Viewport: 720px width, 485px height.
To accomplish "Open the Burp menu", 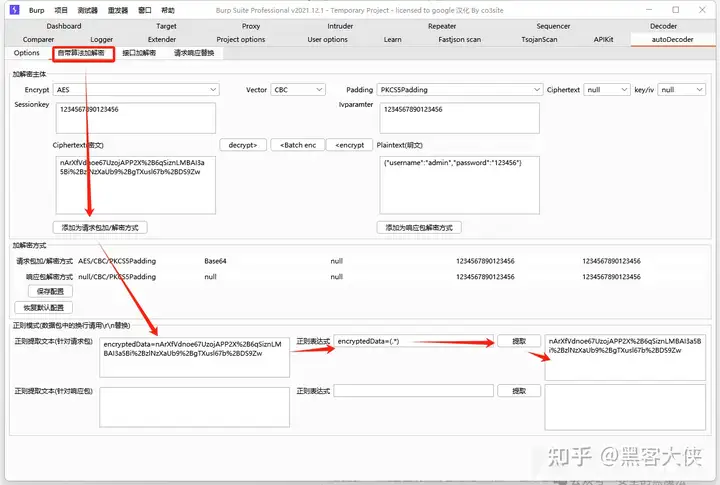I will (x=37, y=10).
